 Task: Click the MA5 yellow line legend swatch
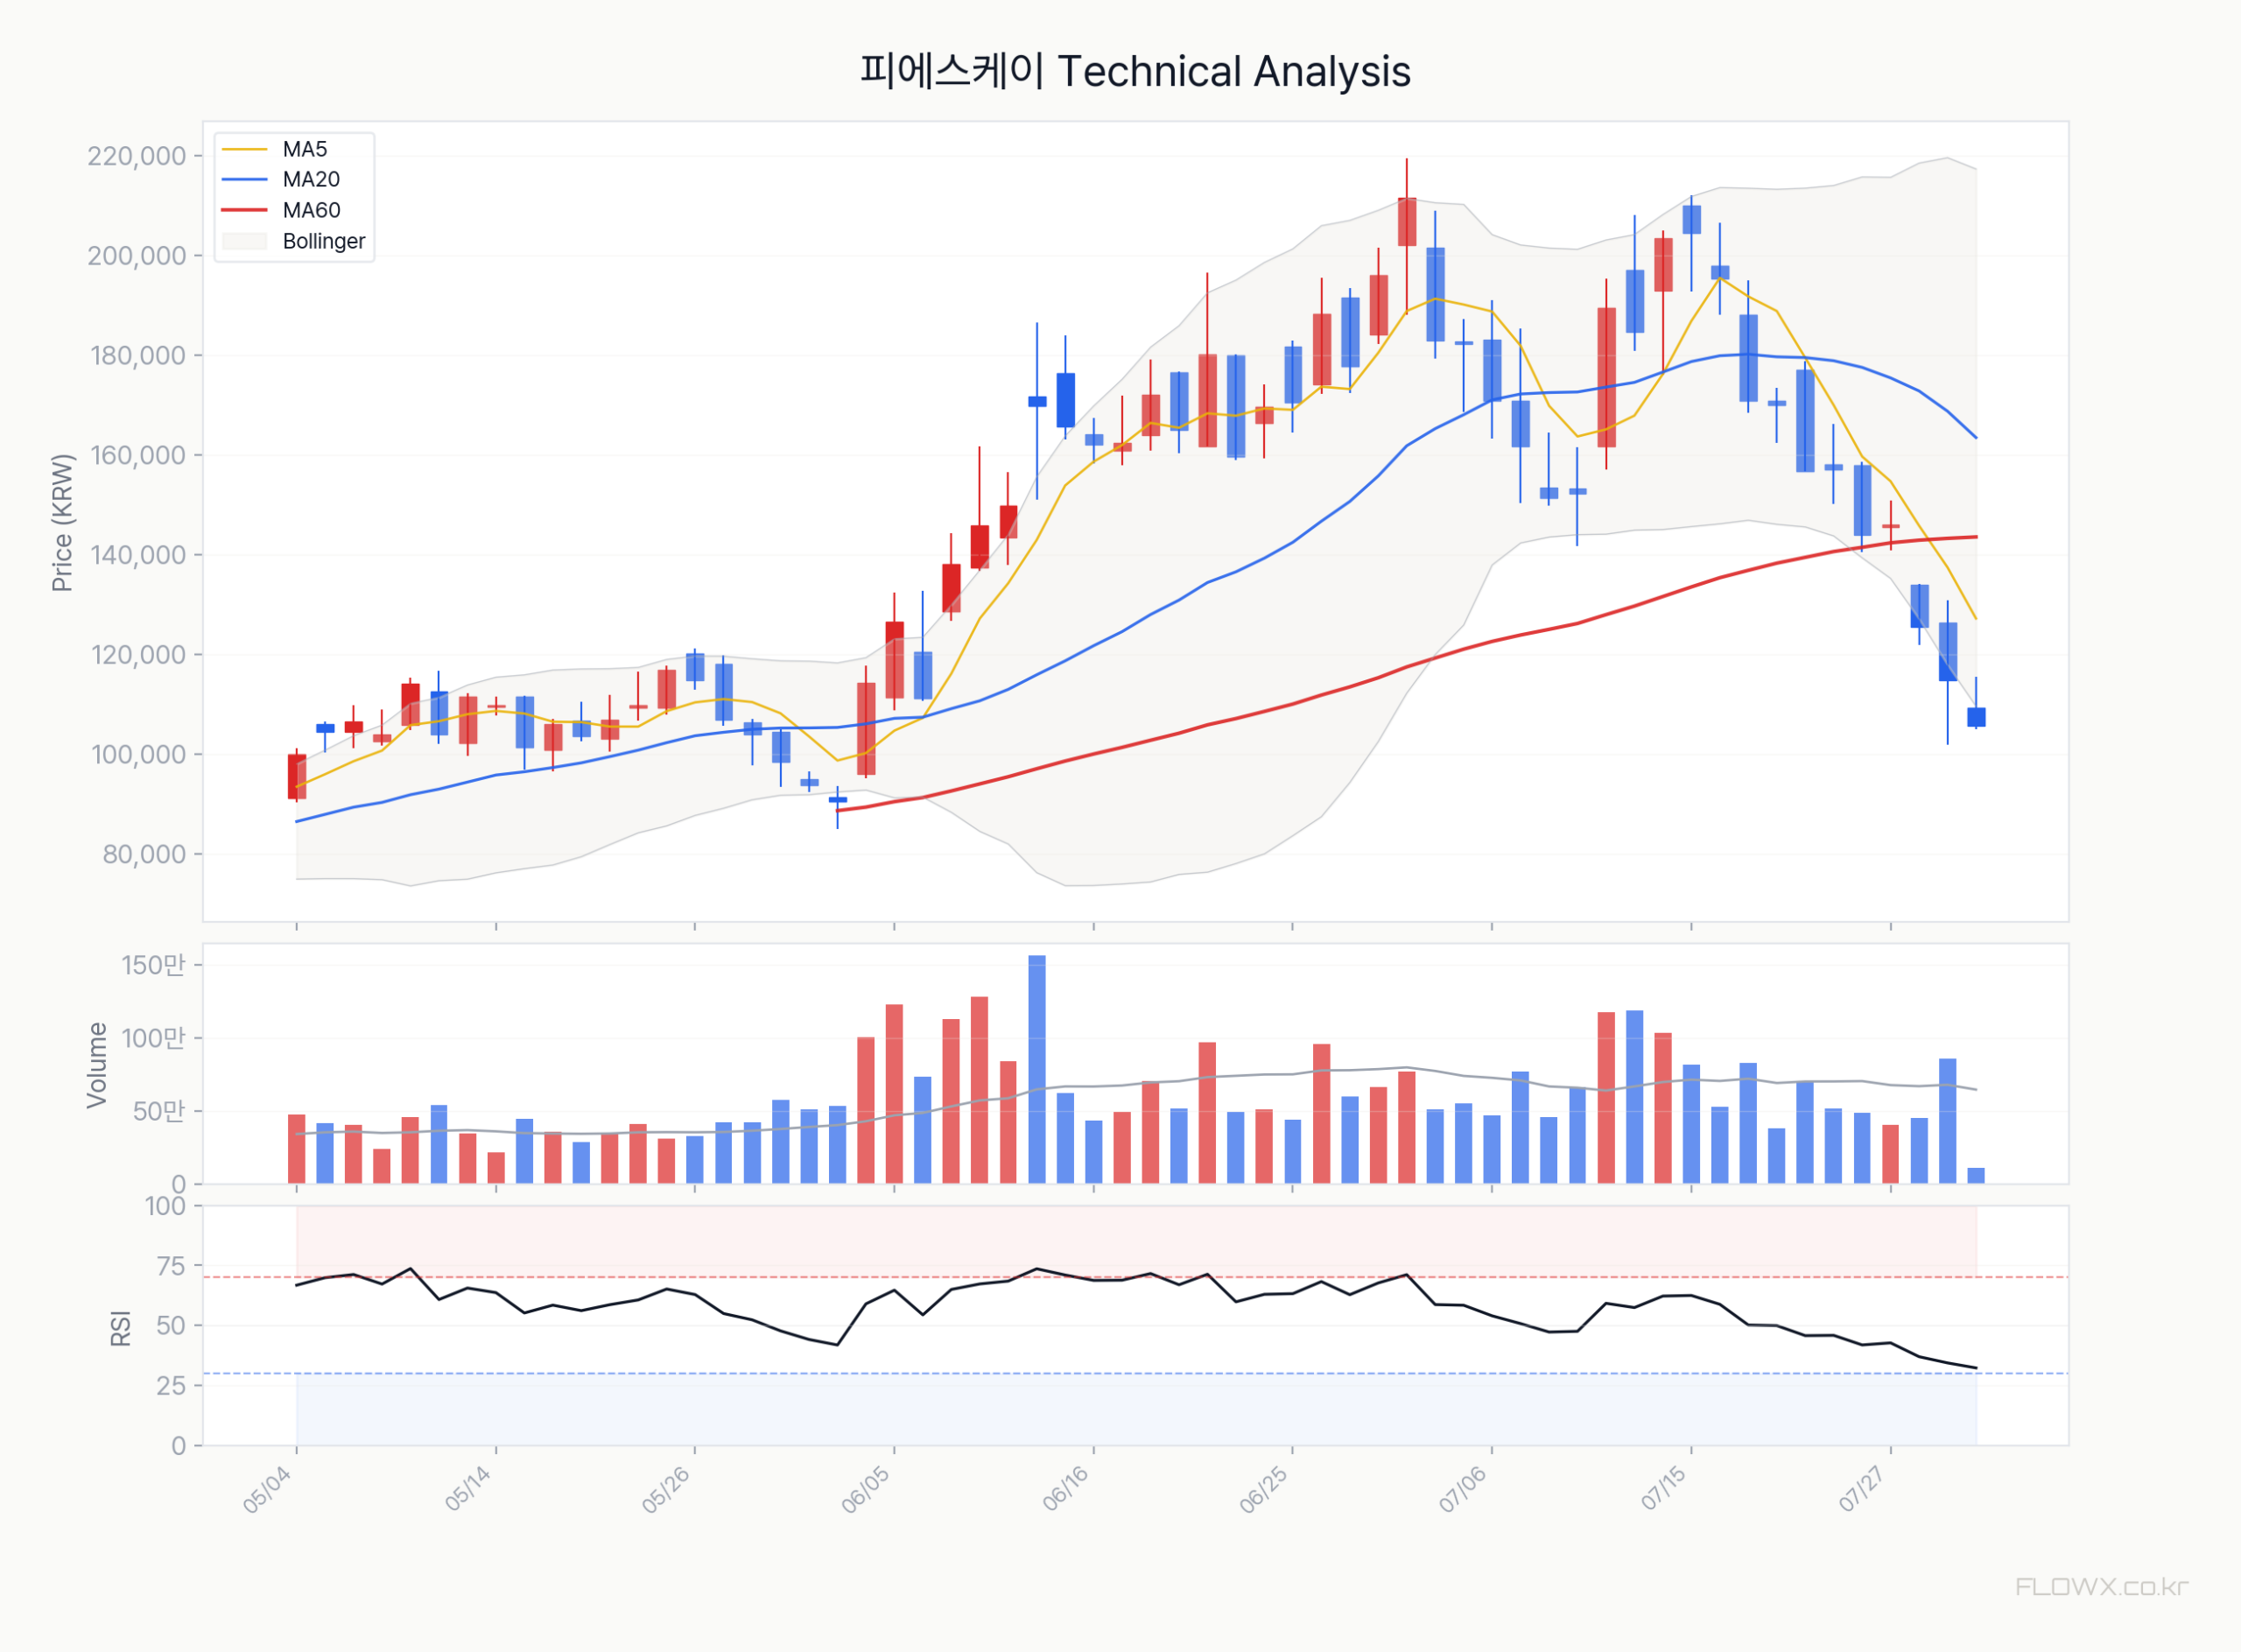point(244,149)
